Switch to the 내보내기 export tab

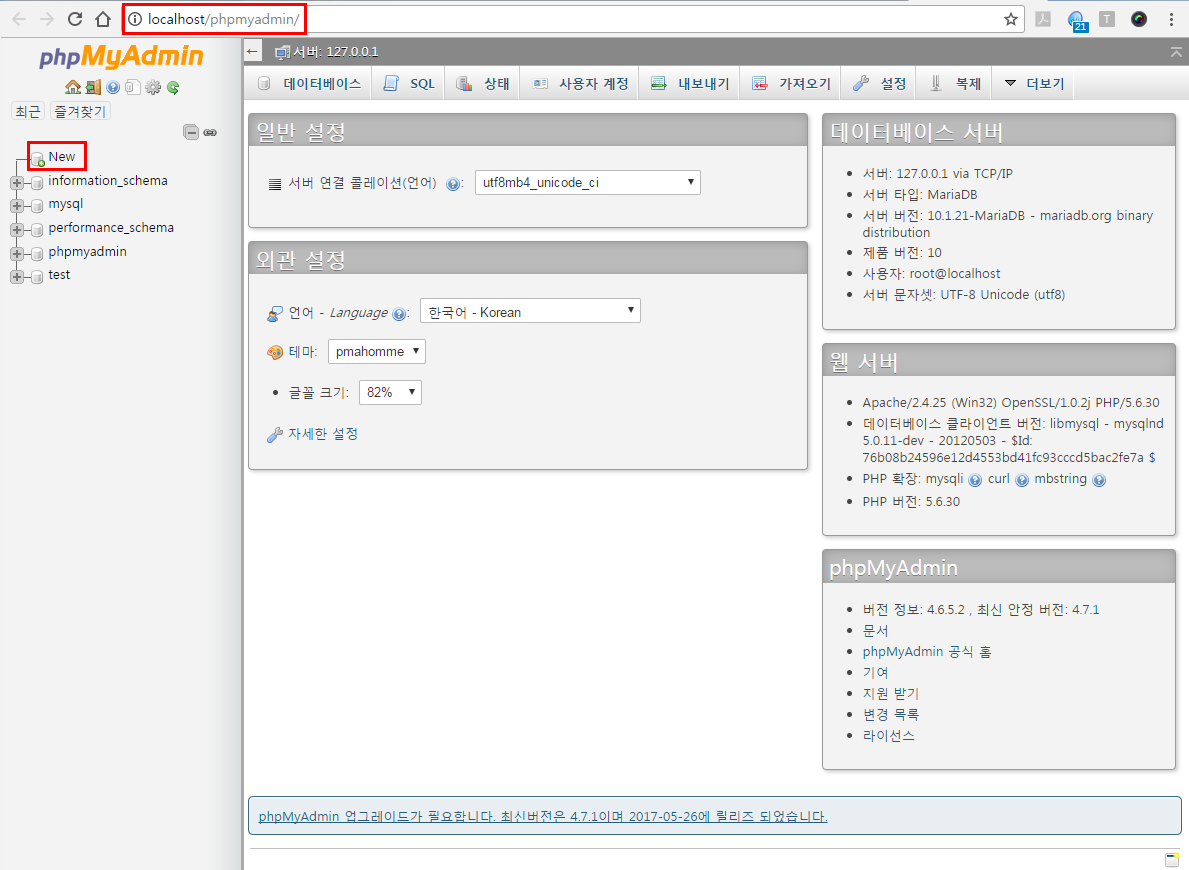point(690,83)
